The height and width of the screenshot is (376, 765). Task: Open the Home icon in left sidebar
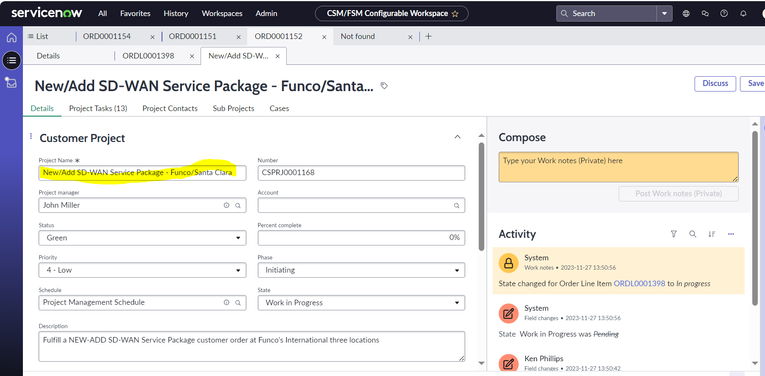coord(11,38)
